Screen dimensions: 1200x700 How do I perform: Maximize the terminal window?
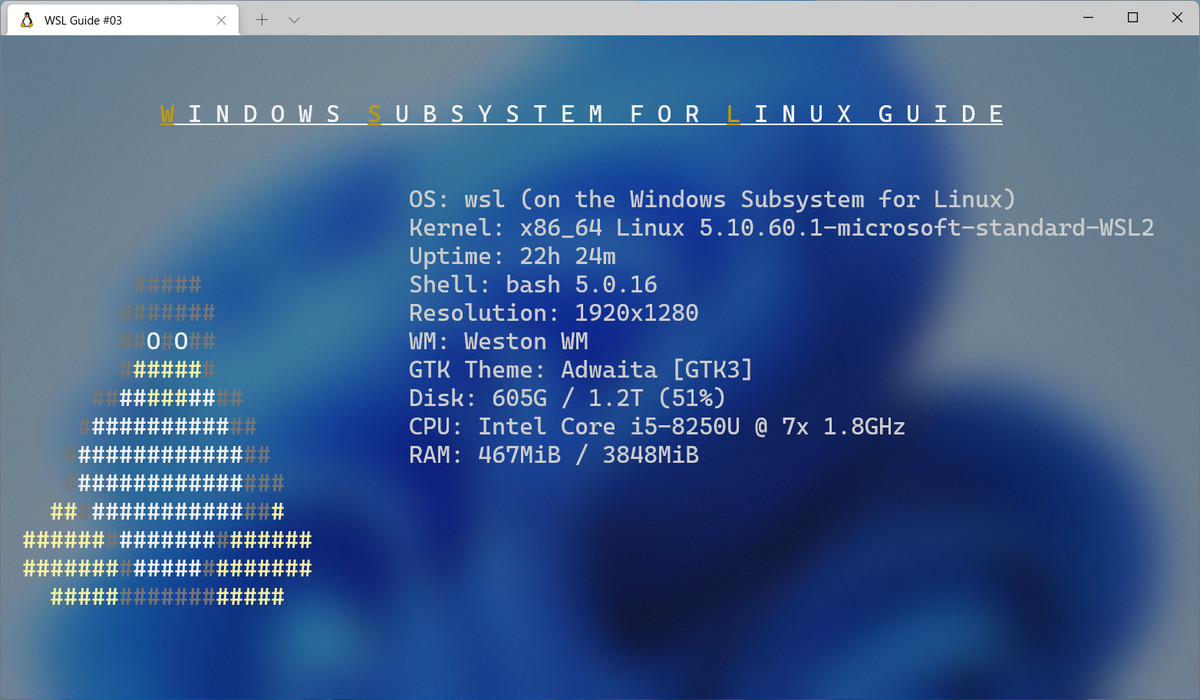pyautogui.click(x=1133, y=17)
